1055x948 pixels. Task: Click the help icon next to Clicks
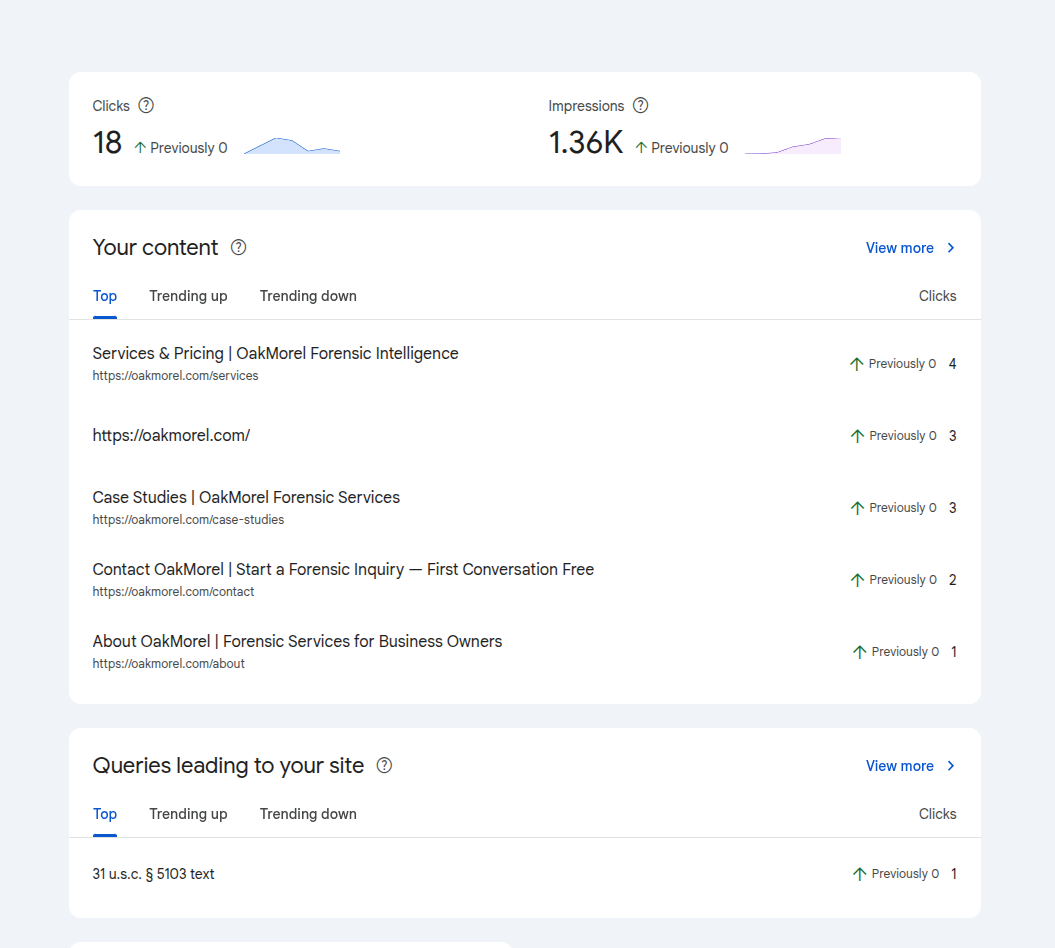tap(146, 105)
